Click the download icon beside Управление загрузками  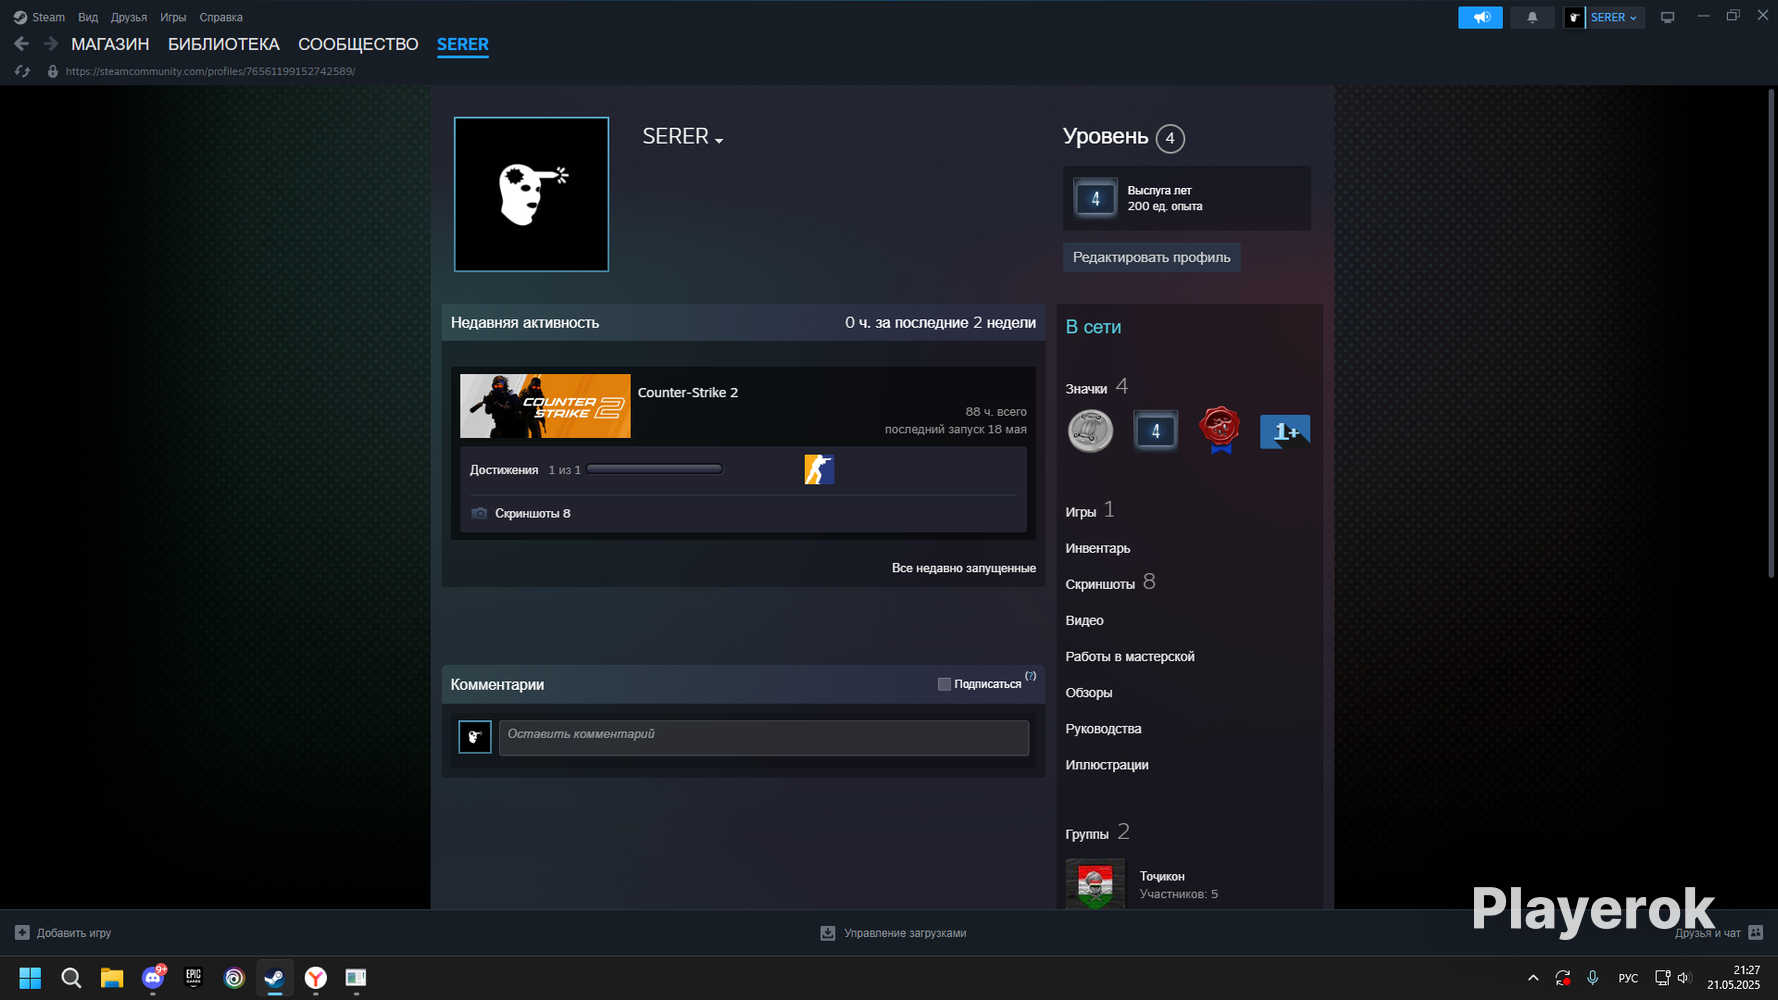click(x=828, y=933)
